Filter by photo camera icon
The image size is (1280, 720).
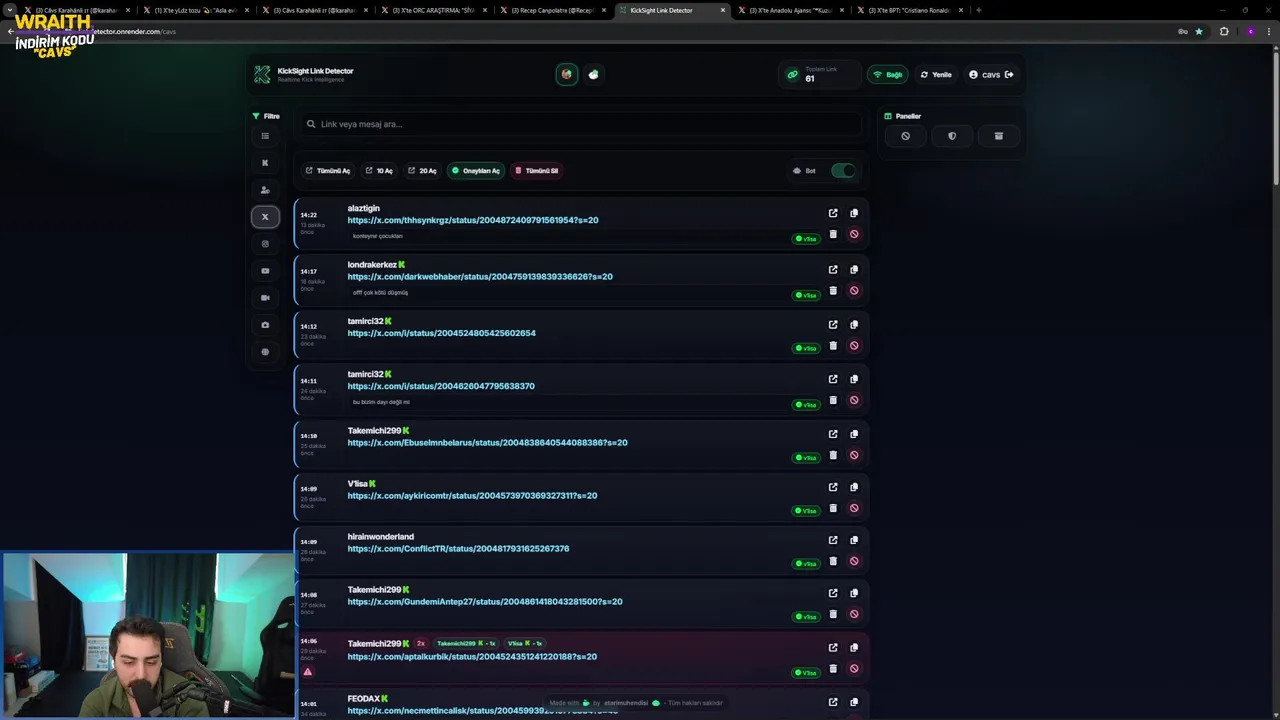point(265,325)
